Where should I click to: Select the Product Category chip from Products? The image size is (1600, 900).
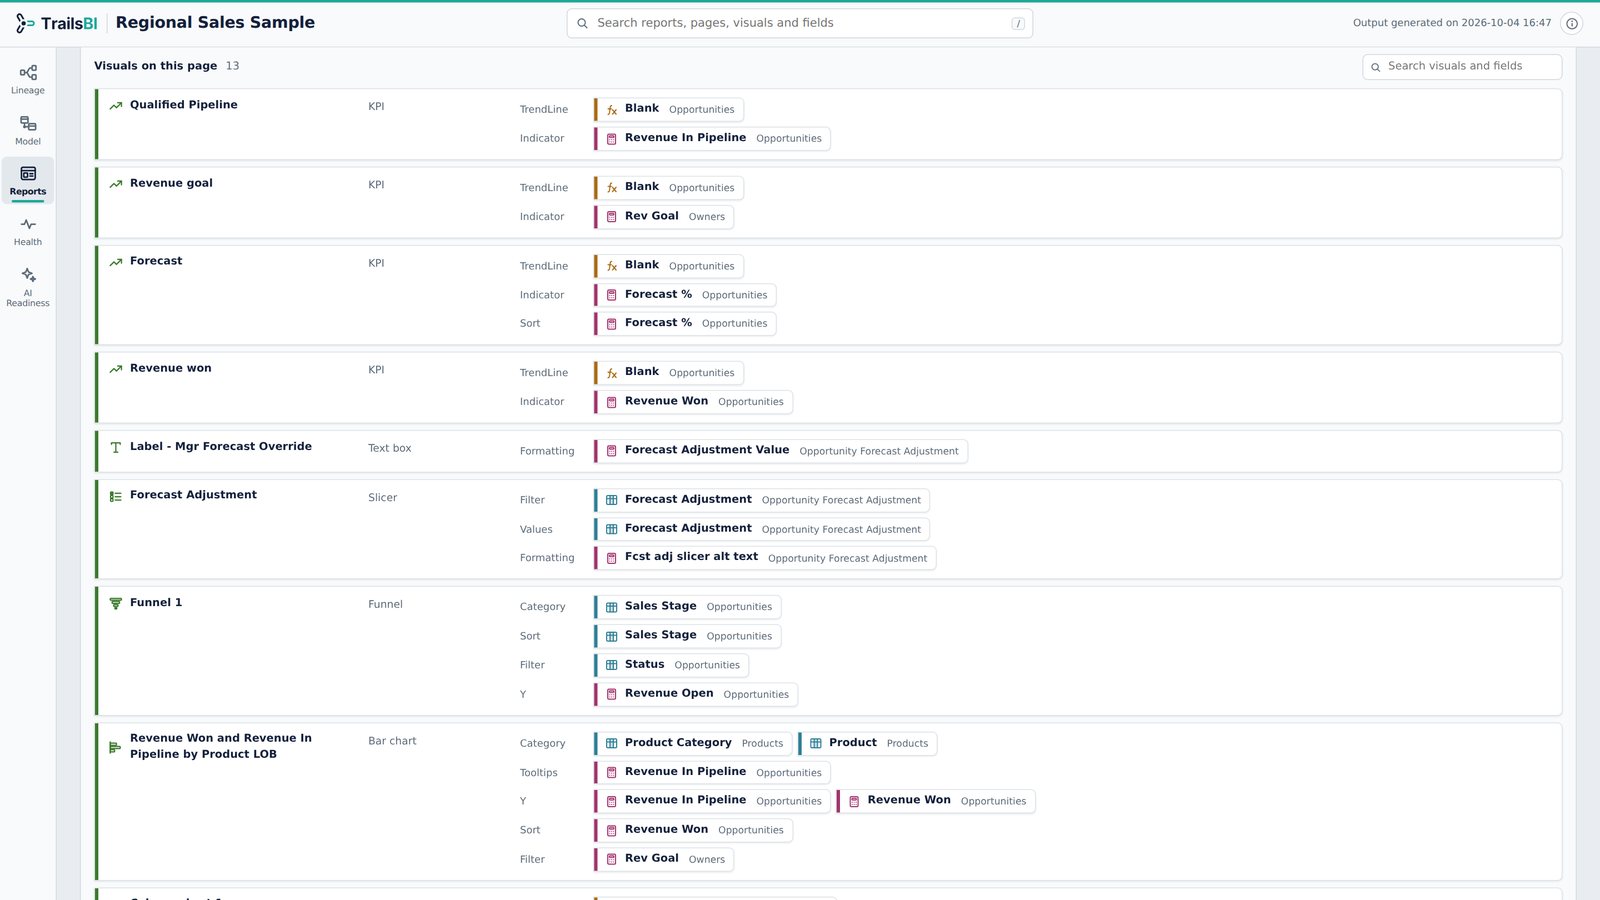click(695, 743)
